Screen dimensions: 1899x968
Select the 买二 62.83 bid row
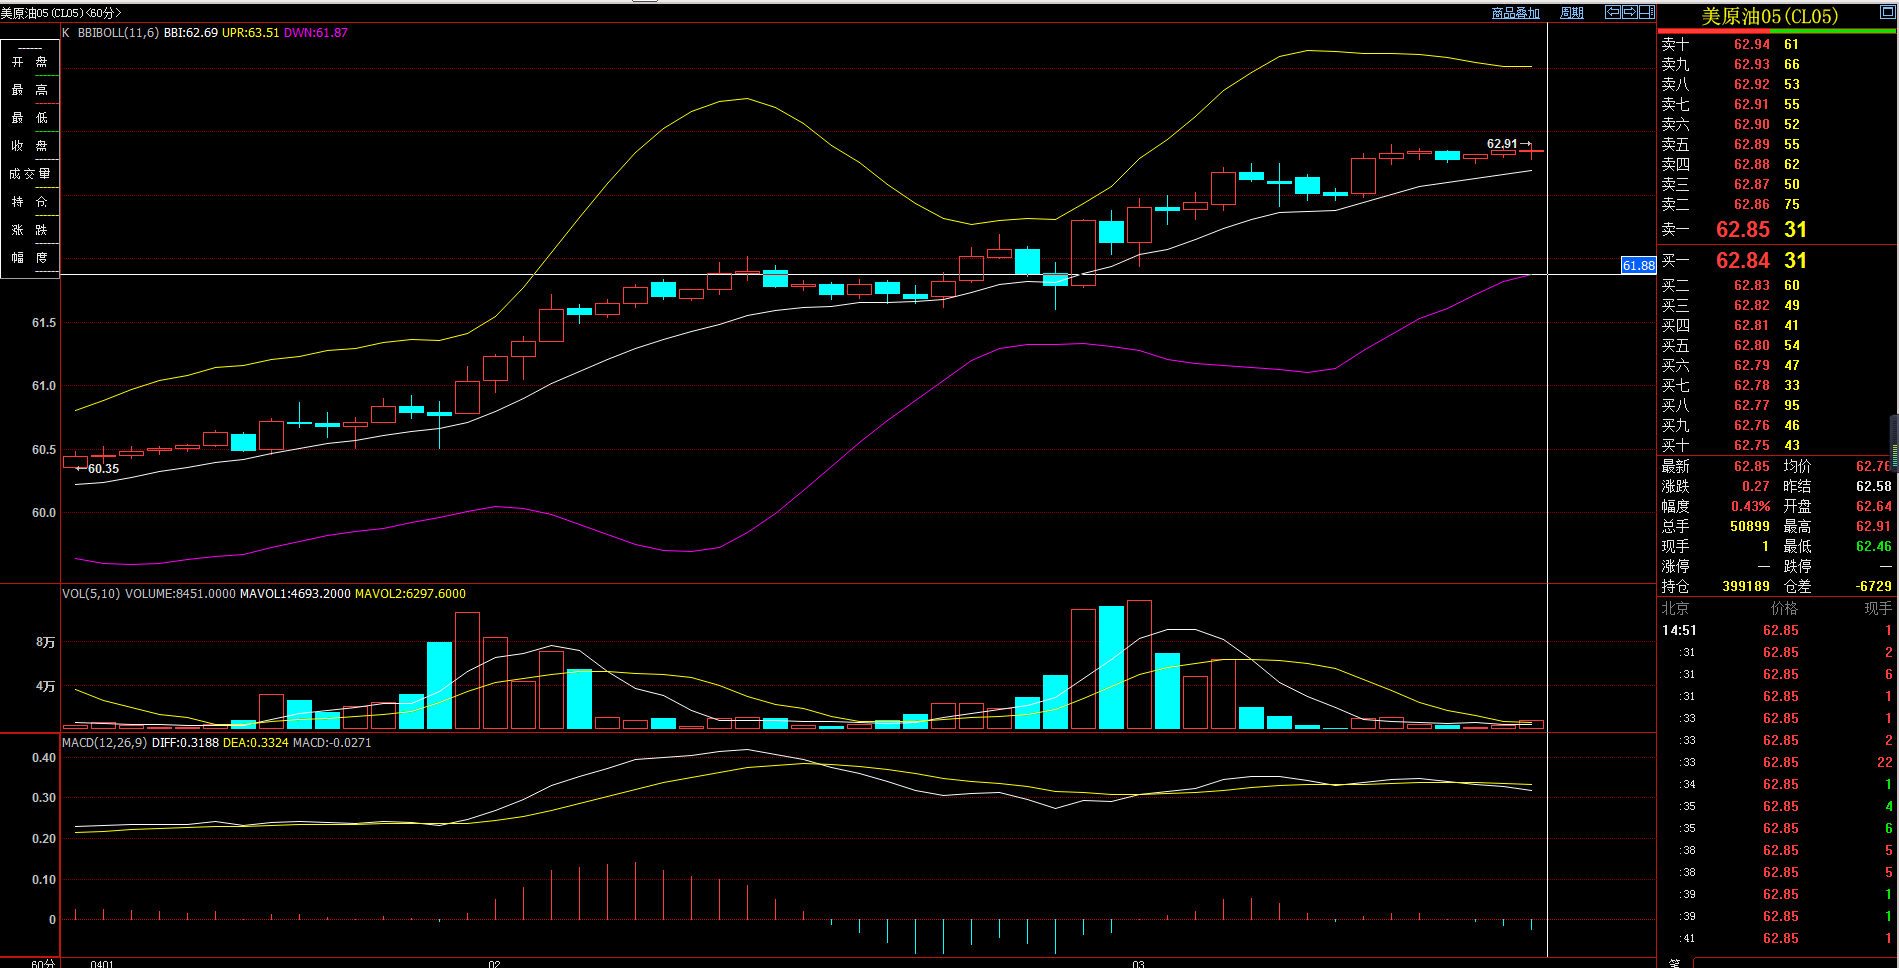[1777, 285]
